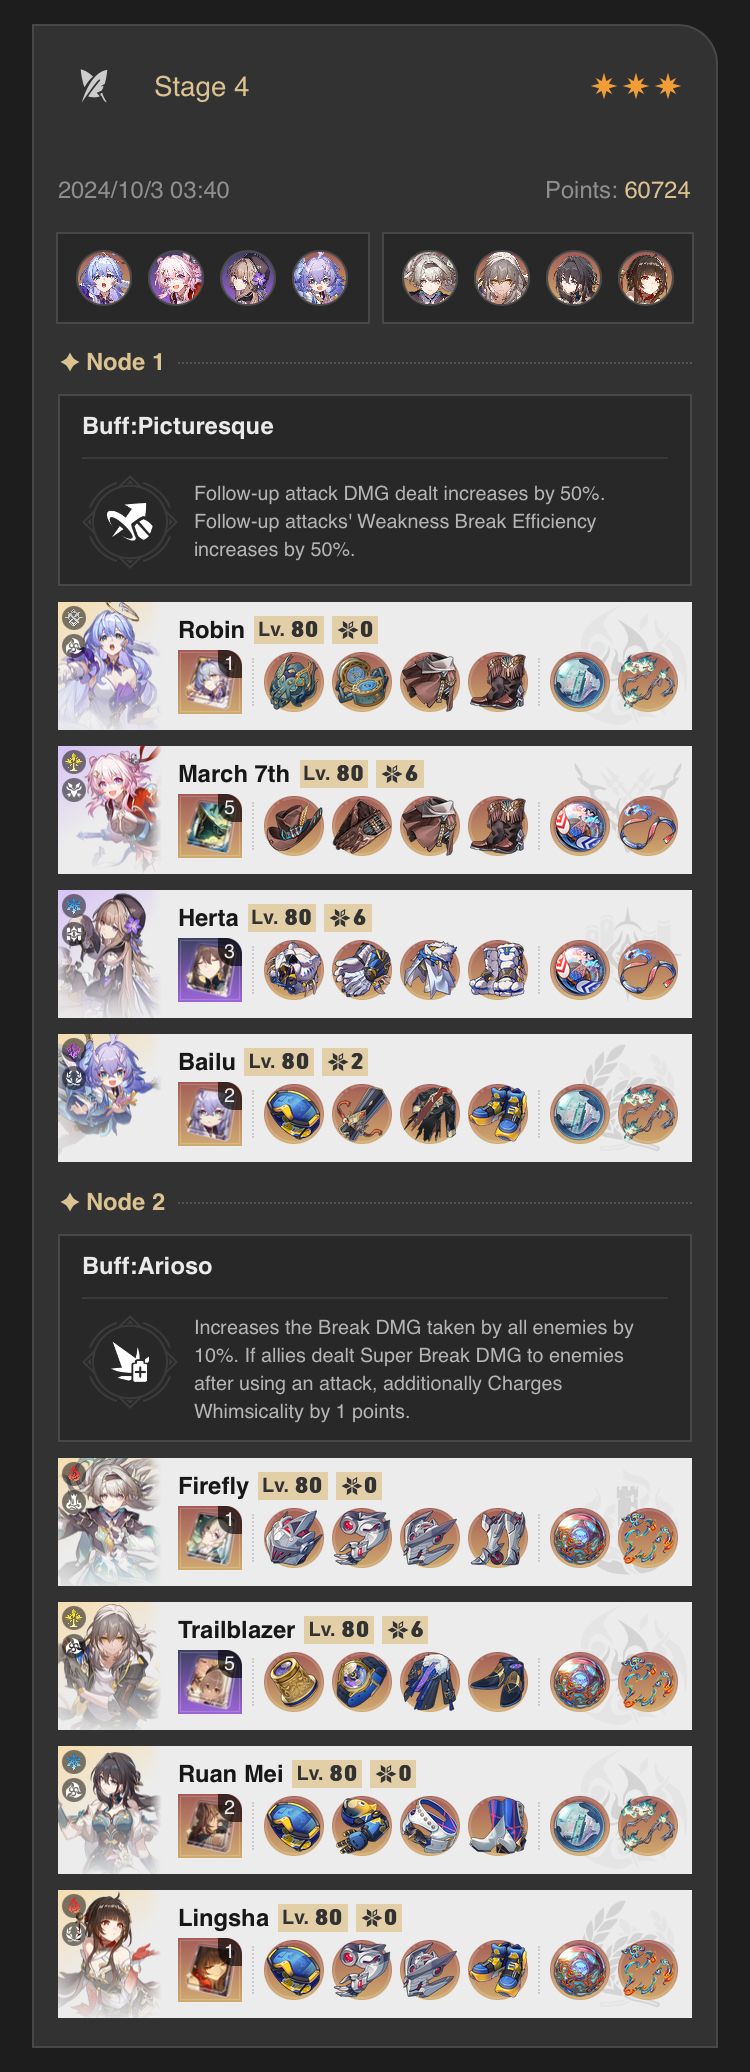Select Bailu's yellow-blue boots relic
The image size is (750, 2072).
pyautogui.click(x=498, y=1114)
